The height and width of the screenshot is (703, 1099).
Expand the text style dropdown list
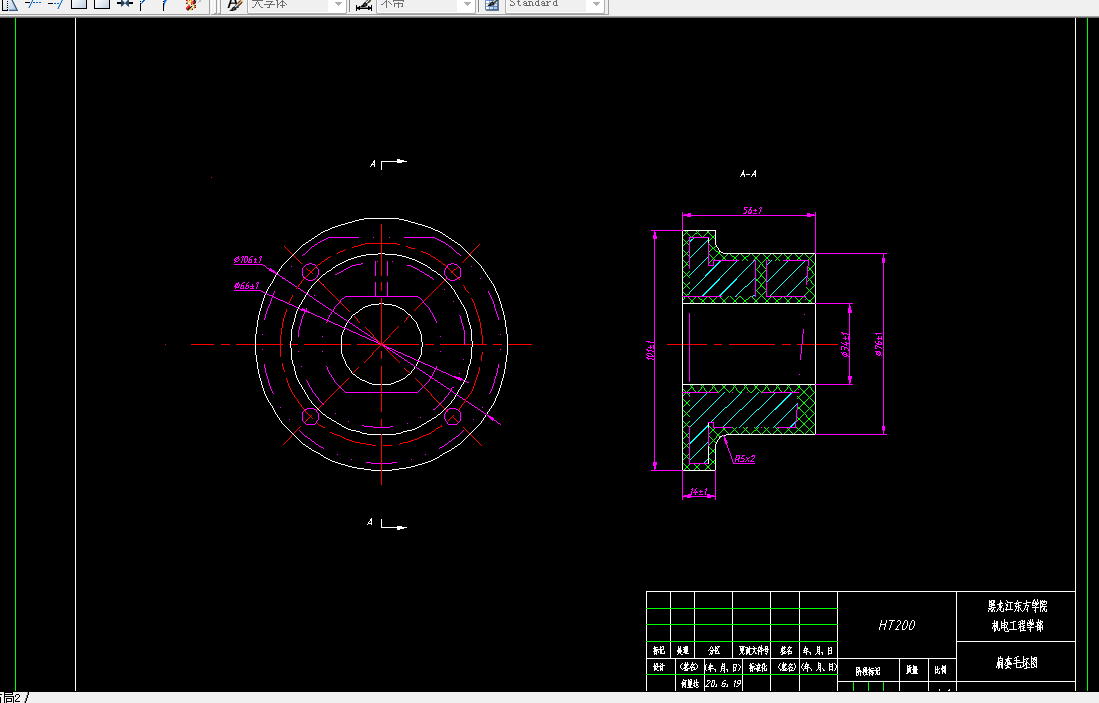point(339,5)
